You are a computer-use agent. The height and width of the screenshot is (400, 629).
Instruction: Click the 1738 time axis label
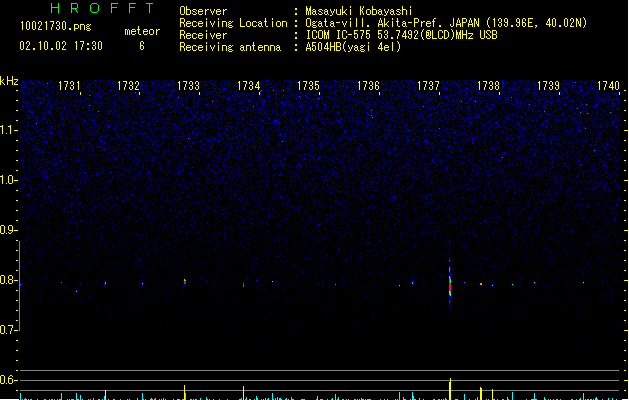(x=488, y=86)
